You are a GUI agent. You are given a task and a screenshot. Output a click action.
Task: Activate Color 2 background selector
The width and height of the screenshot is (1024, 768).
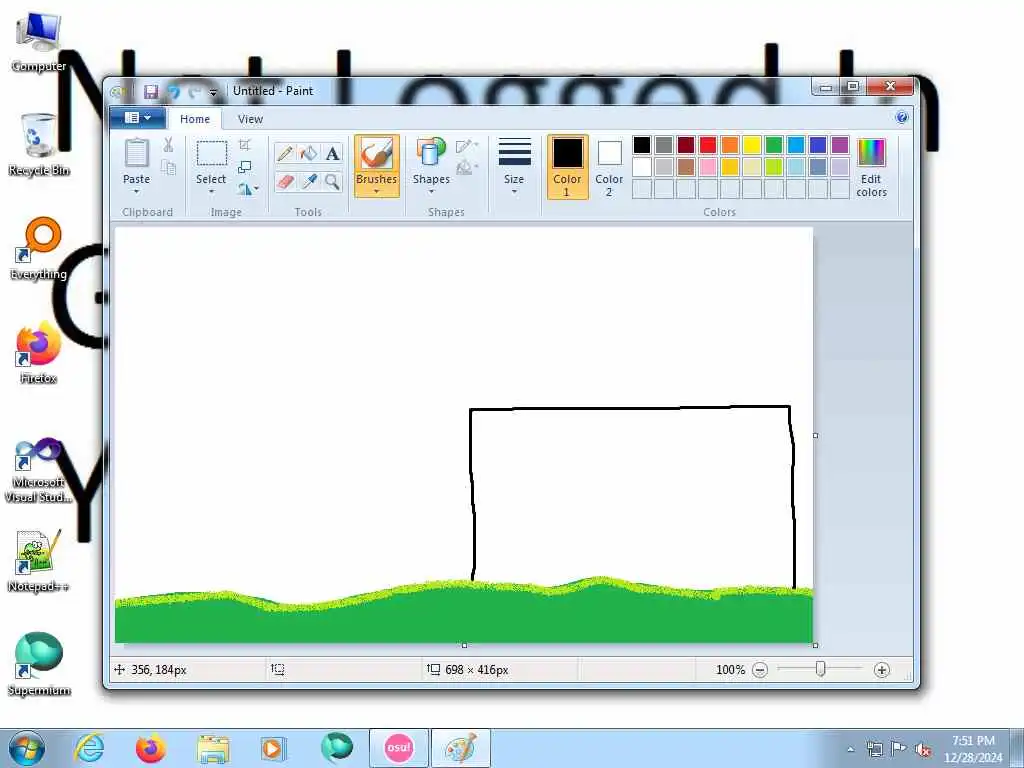point(609,167)
